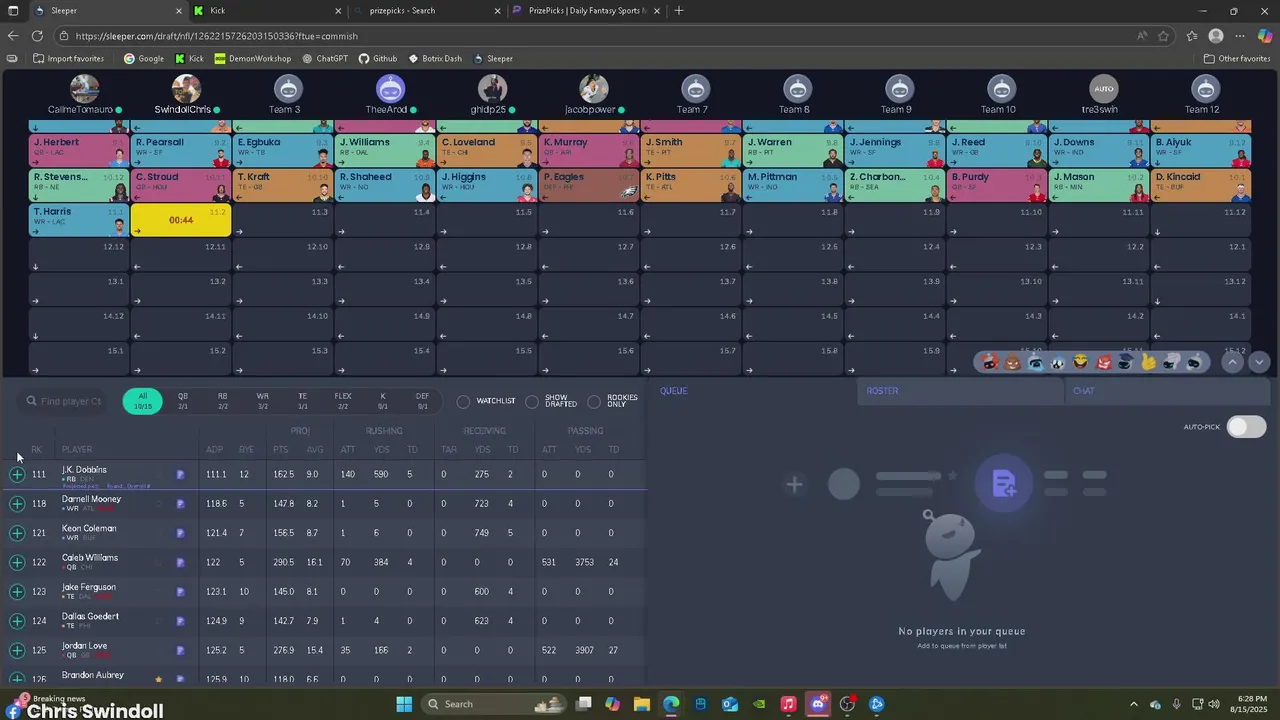Image resolution: width=1280 pixels, height=720 pixels.
Task: Collapse draft board with up chevron
Action: 1233,362
